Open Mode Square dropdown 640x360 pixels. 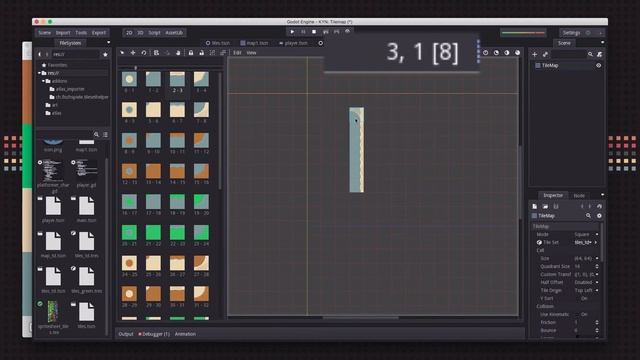coord(586,234)
